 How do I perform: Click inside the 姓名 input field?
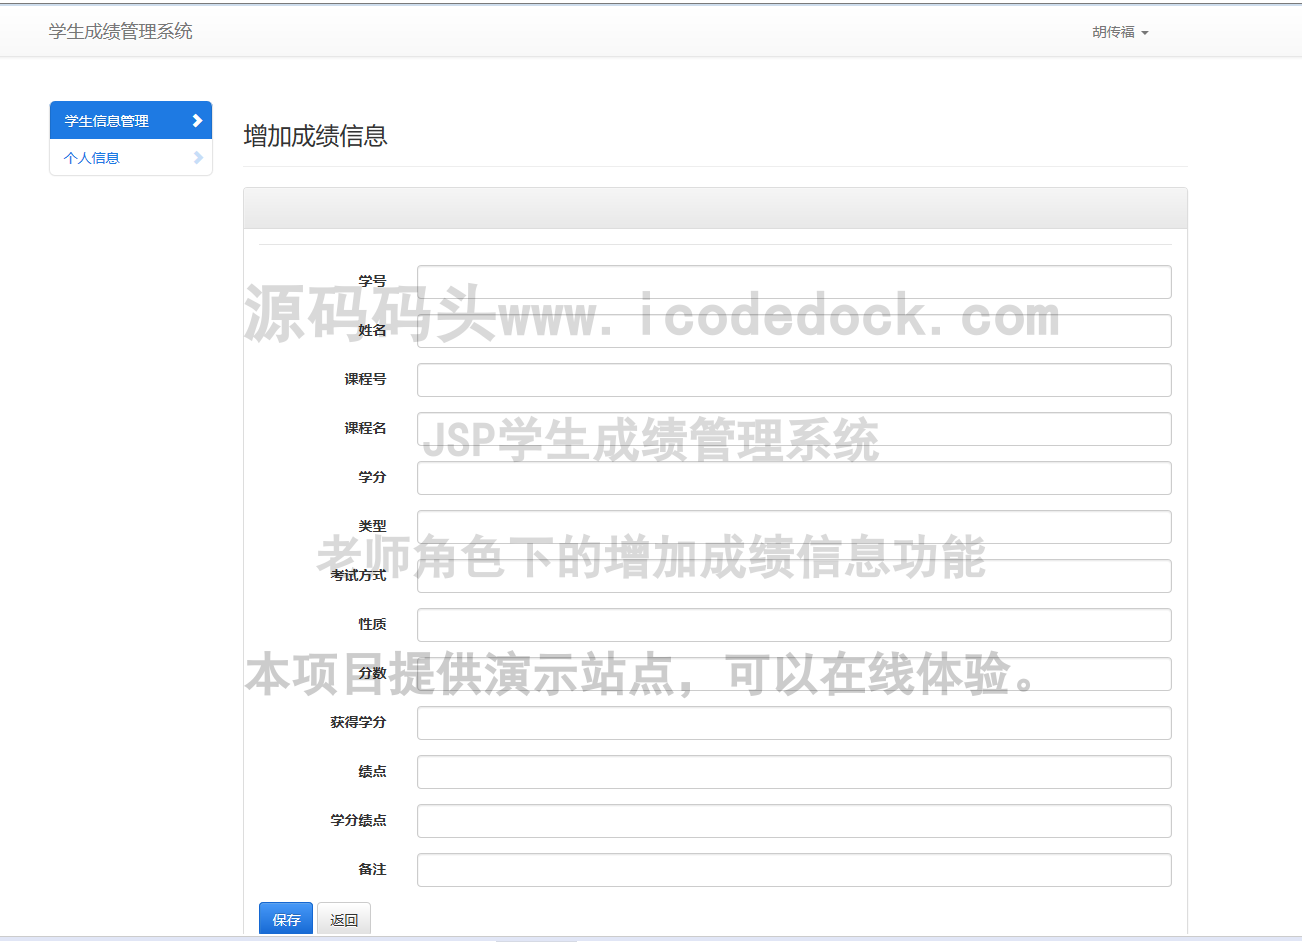(794, 330)
